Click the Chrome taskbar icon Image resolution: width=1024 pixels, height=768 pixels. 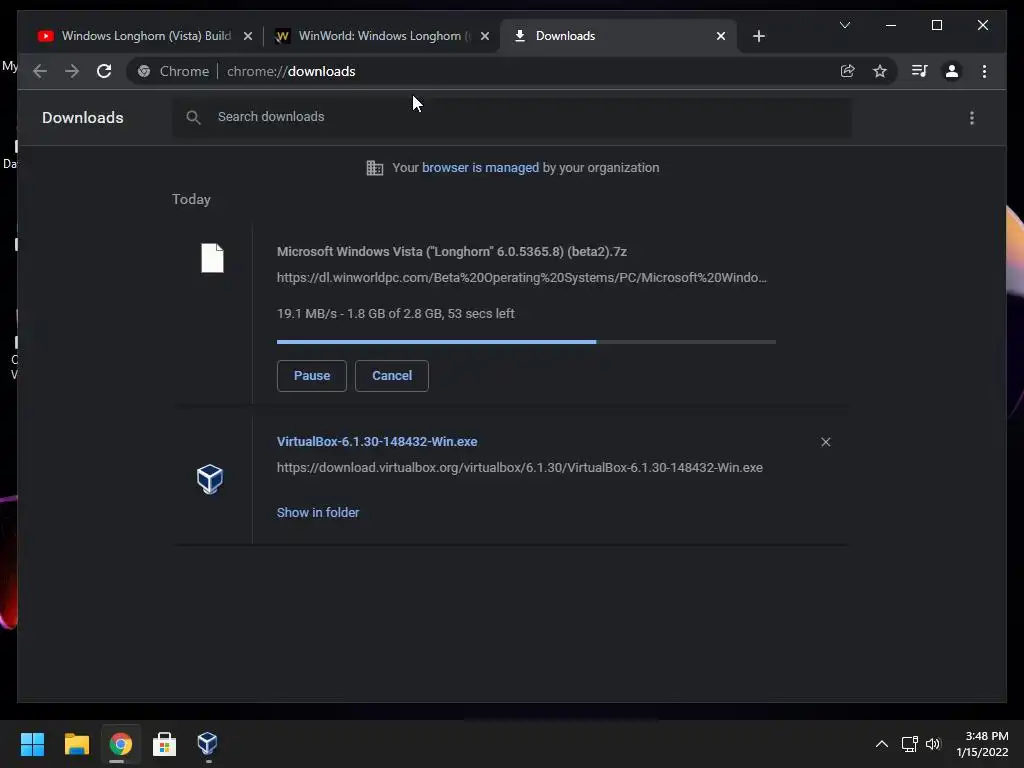pos(120,744)
